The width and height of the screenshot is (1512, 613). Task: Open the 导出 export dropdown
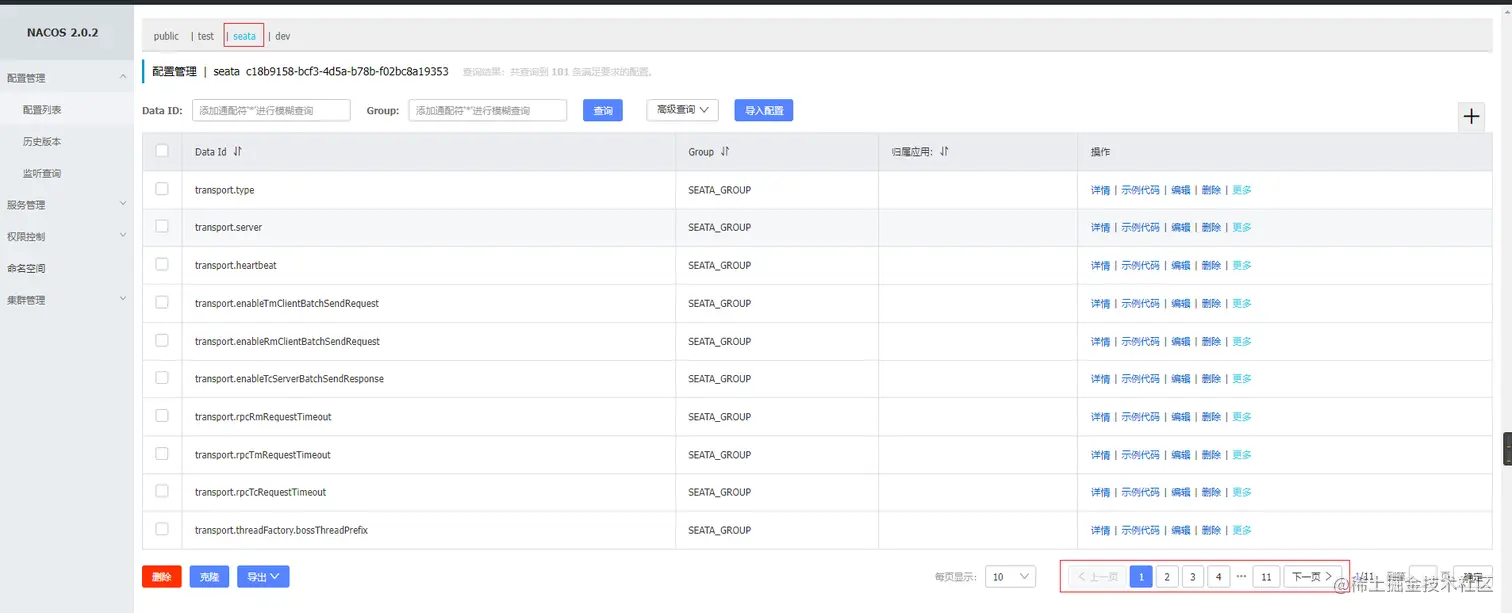tap(263, 577)
